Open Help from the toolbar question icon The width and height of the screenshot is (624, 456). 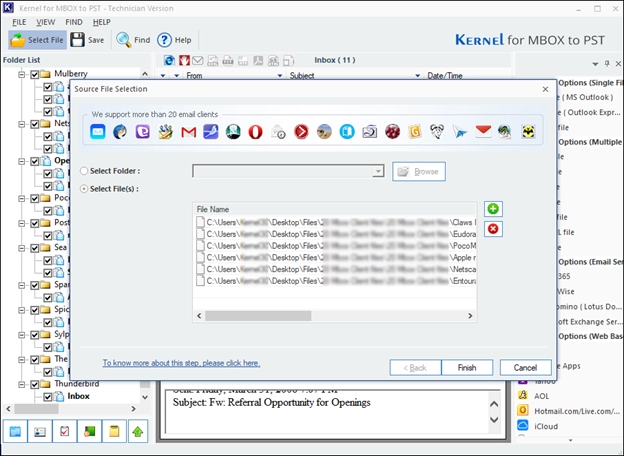(174, 40)
